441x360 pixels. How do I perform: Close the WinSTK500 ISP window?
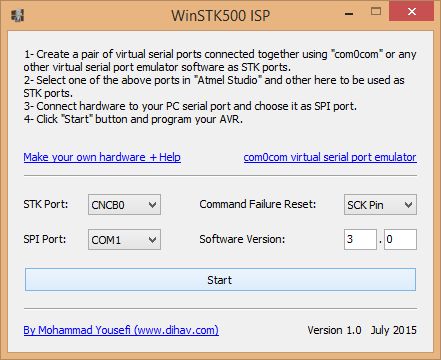[412, 12]
